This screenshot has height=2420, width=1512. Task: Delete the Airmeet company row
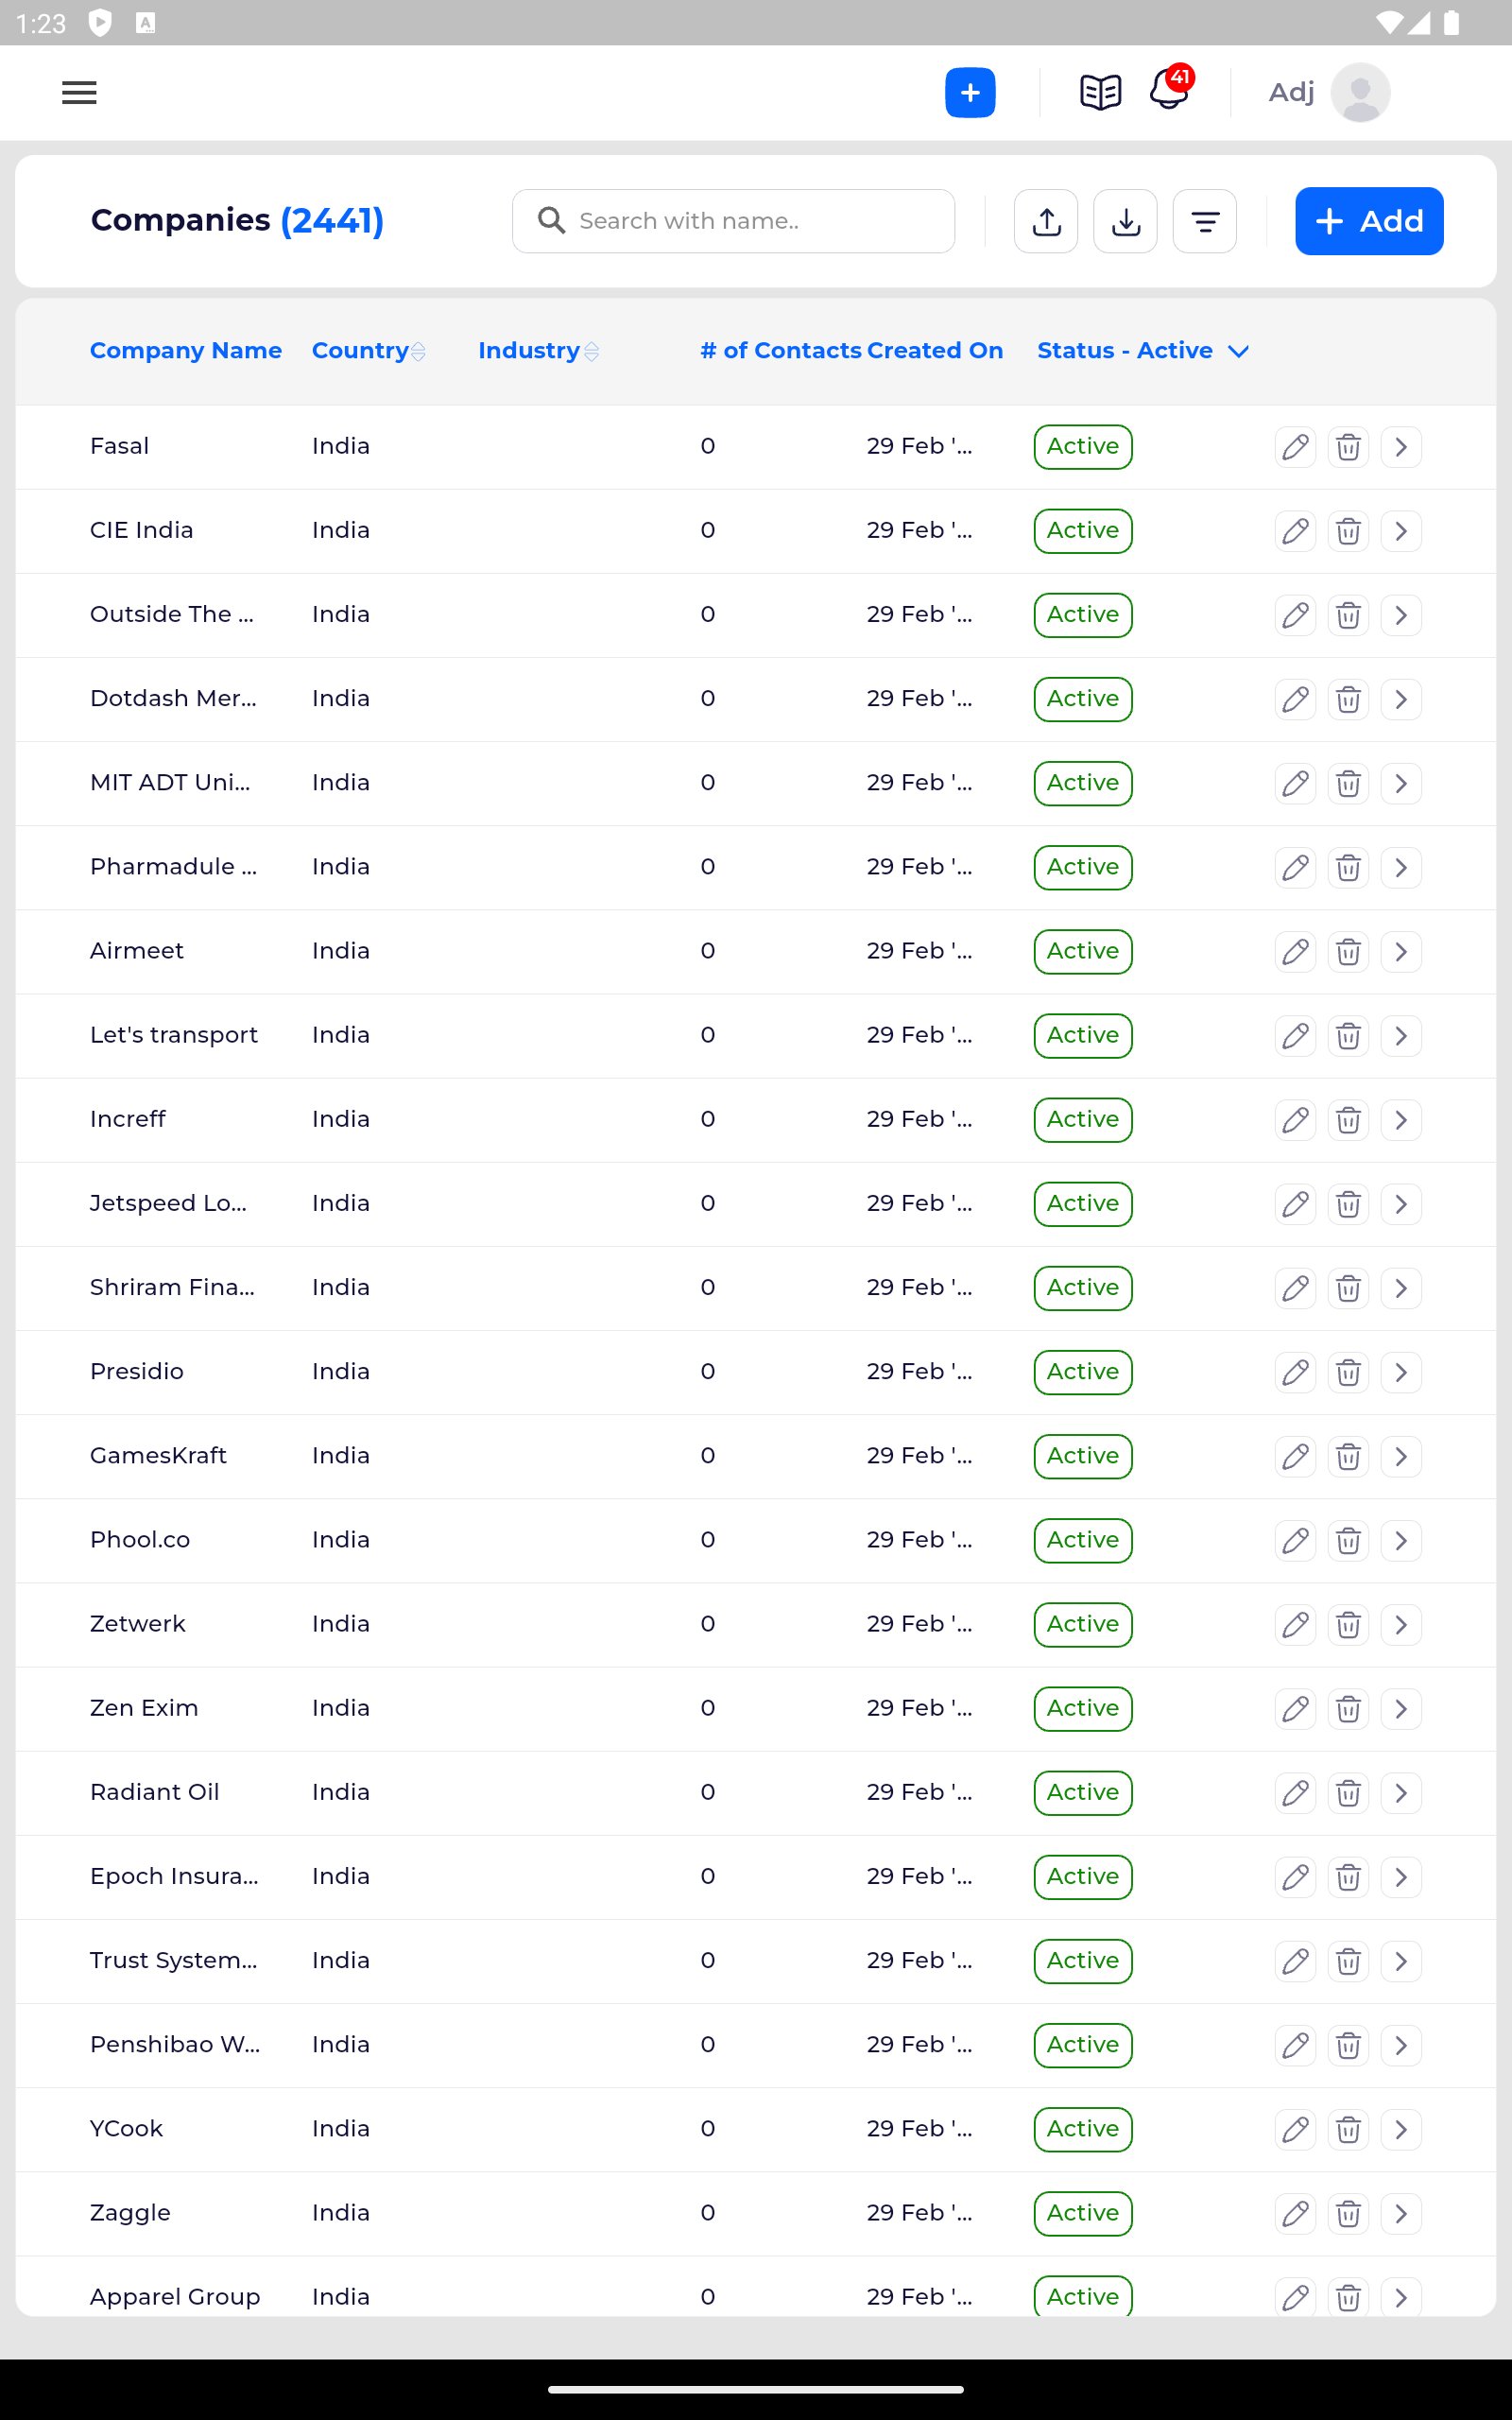point(1348,951)
